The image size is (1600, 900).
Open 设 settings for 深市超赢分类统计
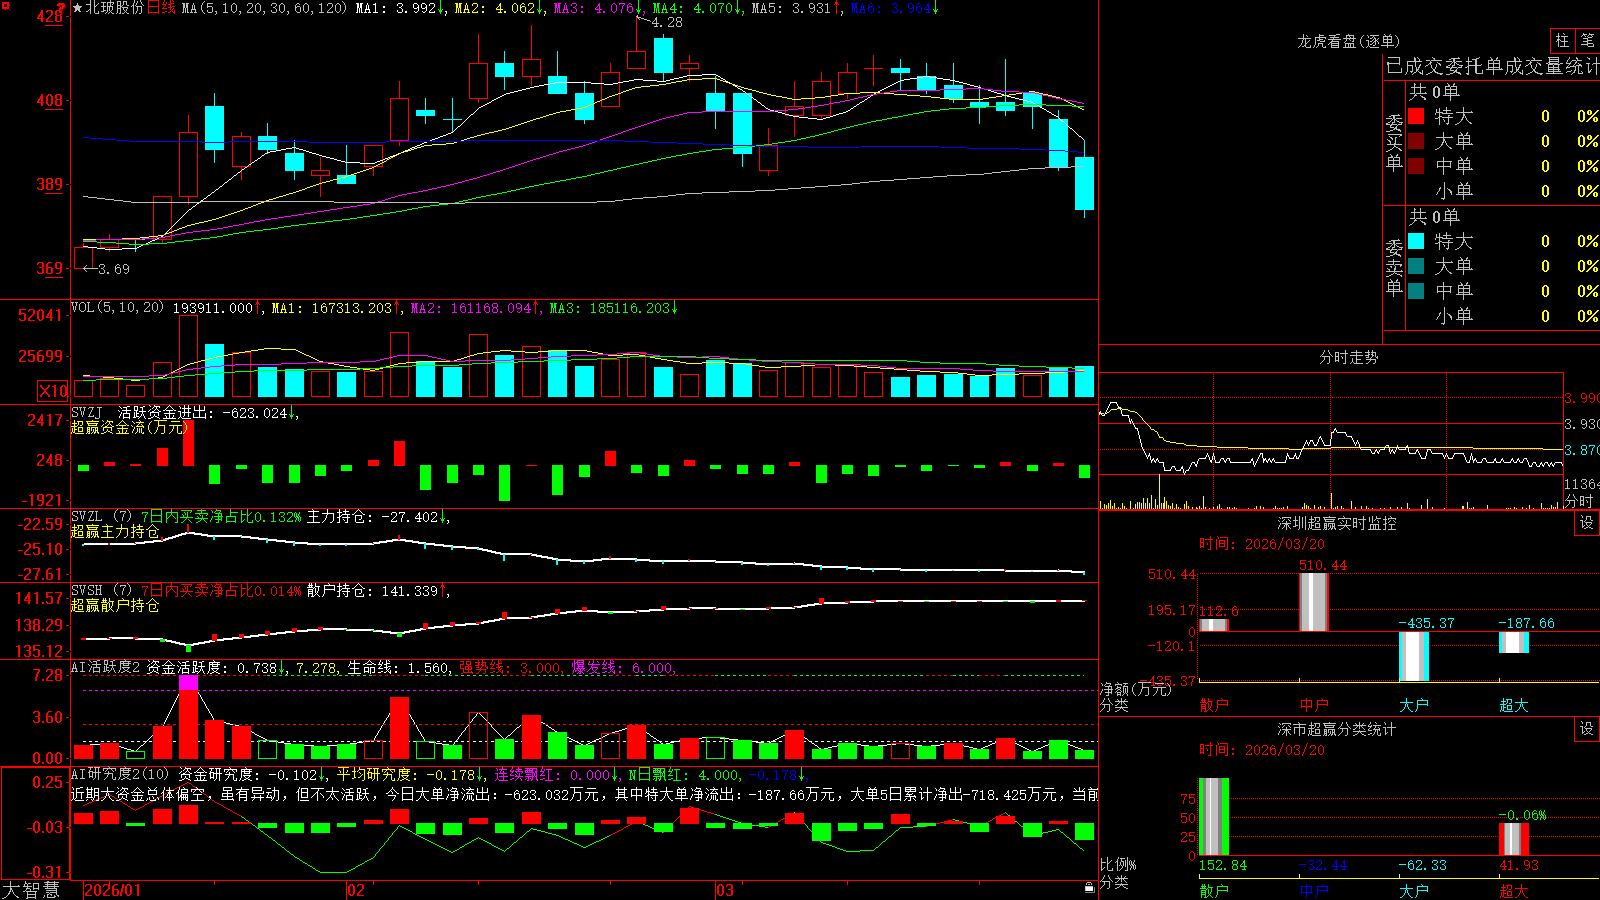(1587, 729)
